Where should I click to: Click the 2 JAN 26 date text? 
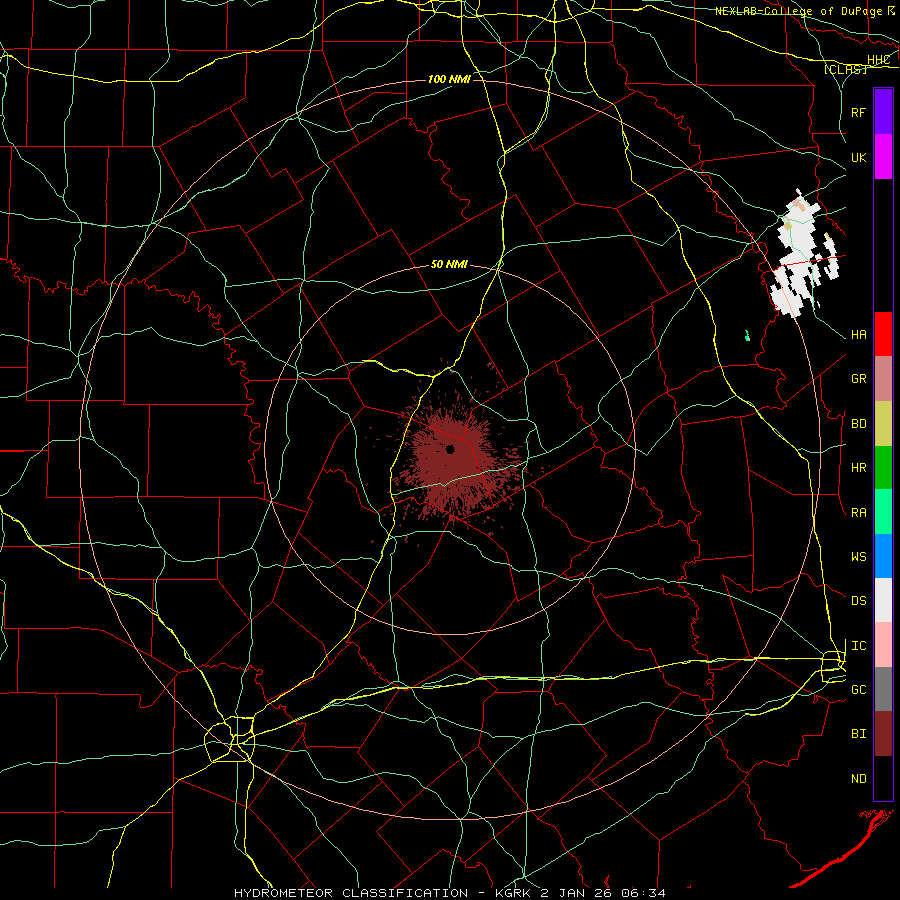pos(577,893)
